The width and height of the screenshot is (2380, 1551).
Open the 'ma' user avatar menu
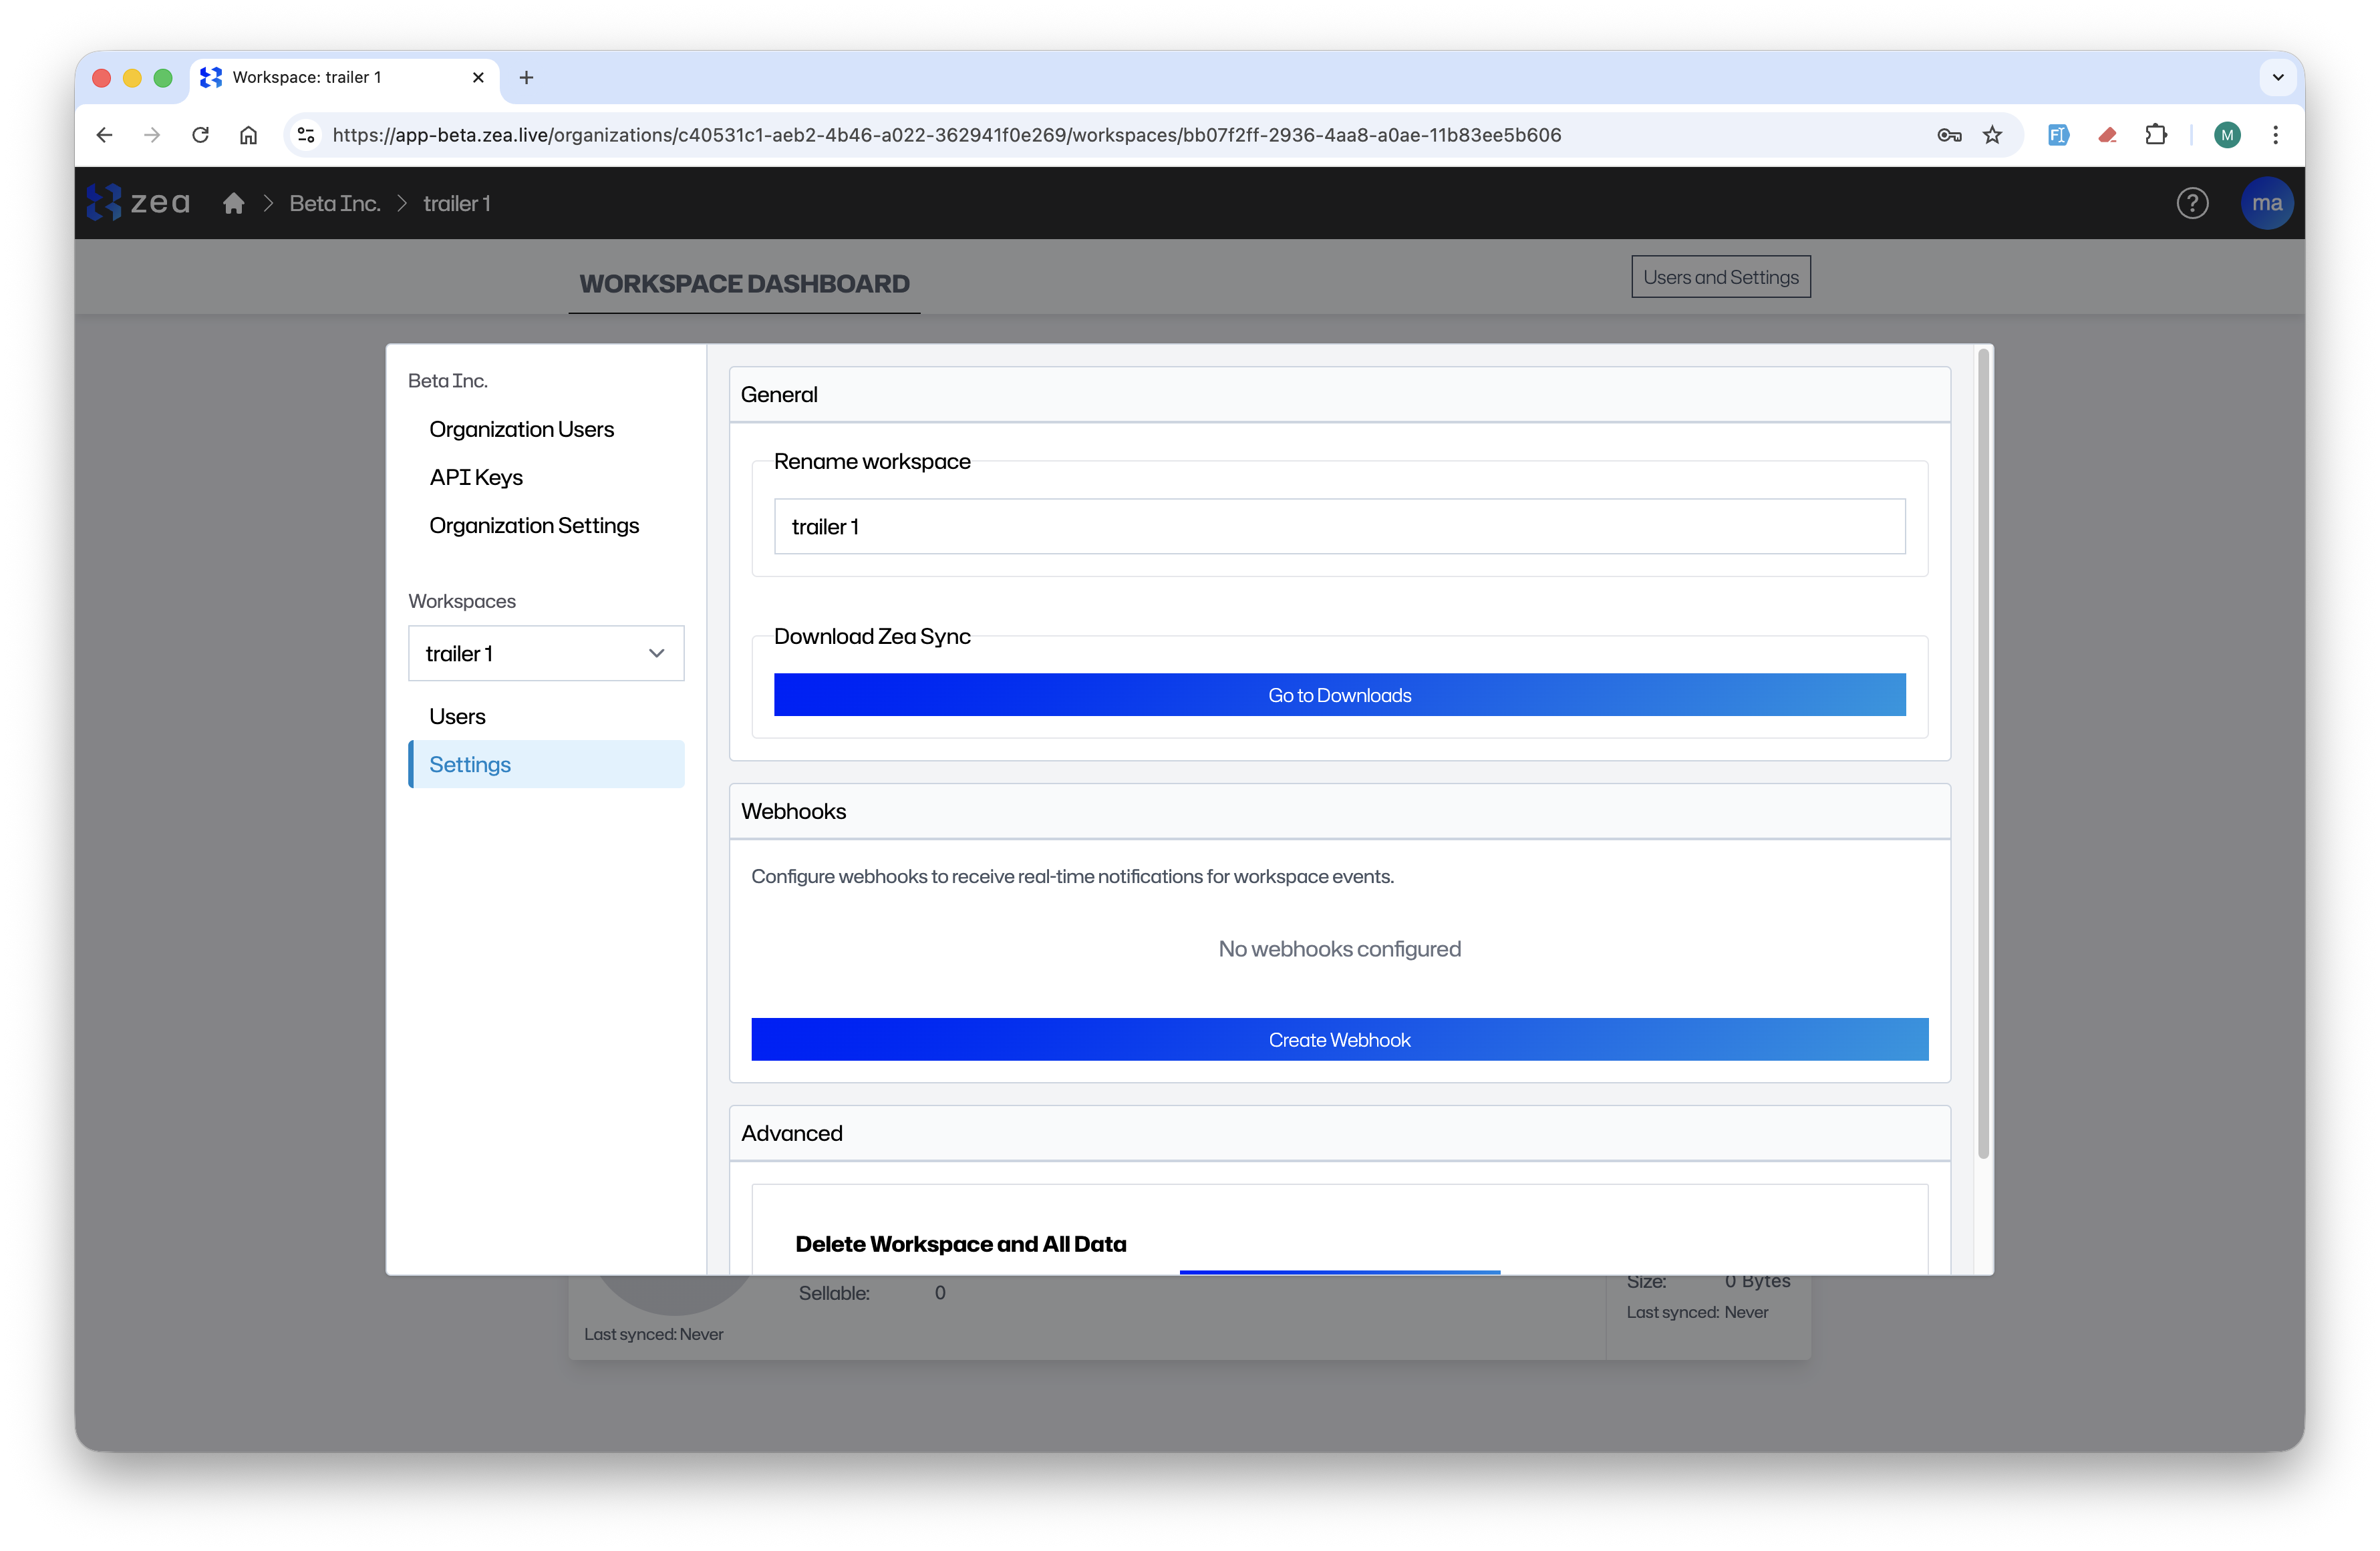[x=2266, y=203]
